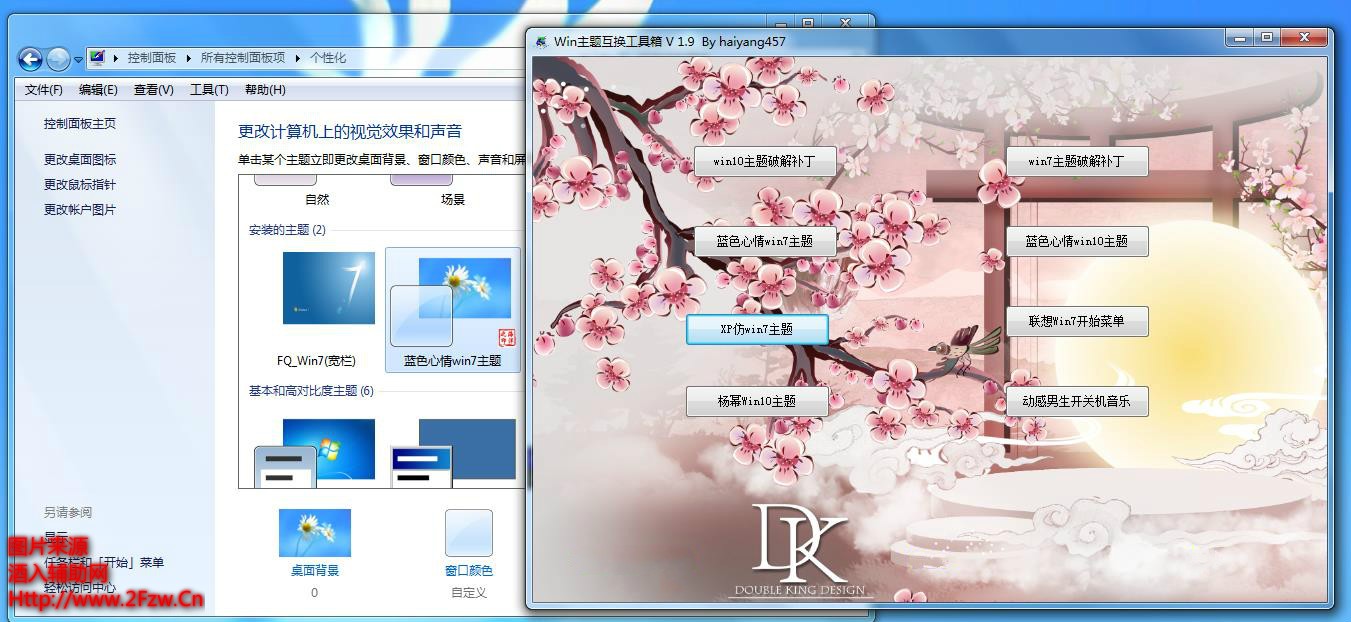Click the 联想Win7开始菜单 button

point(1077,321)
